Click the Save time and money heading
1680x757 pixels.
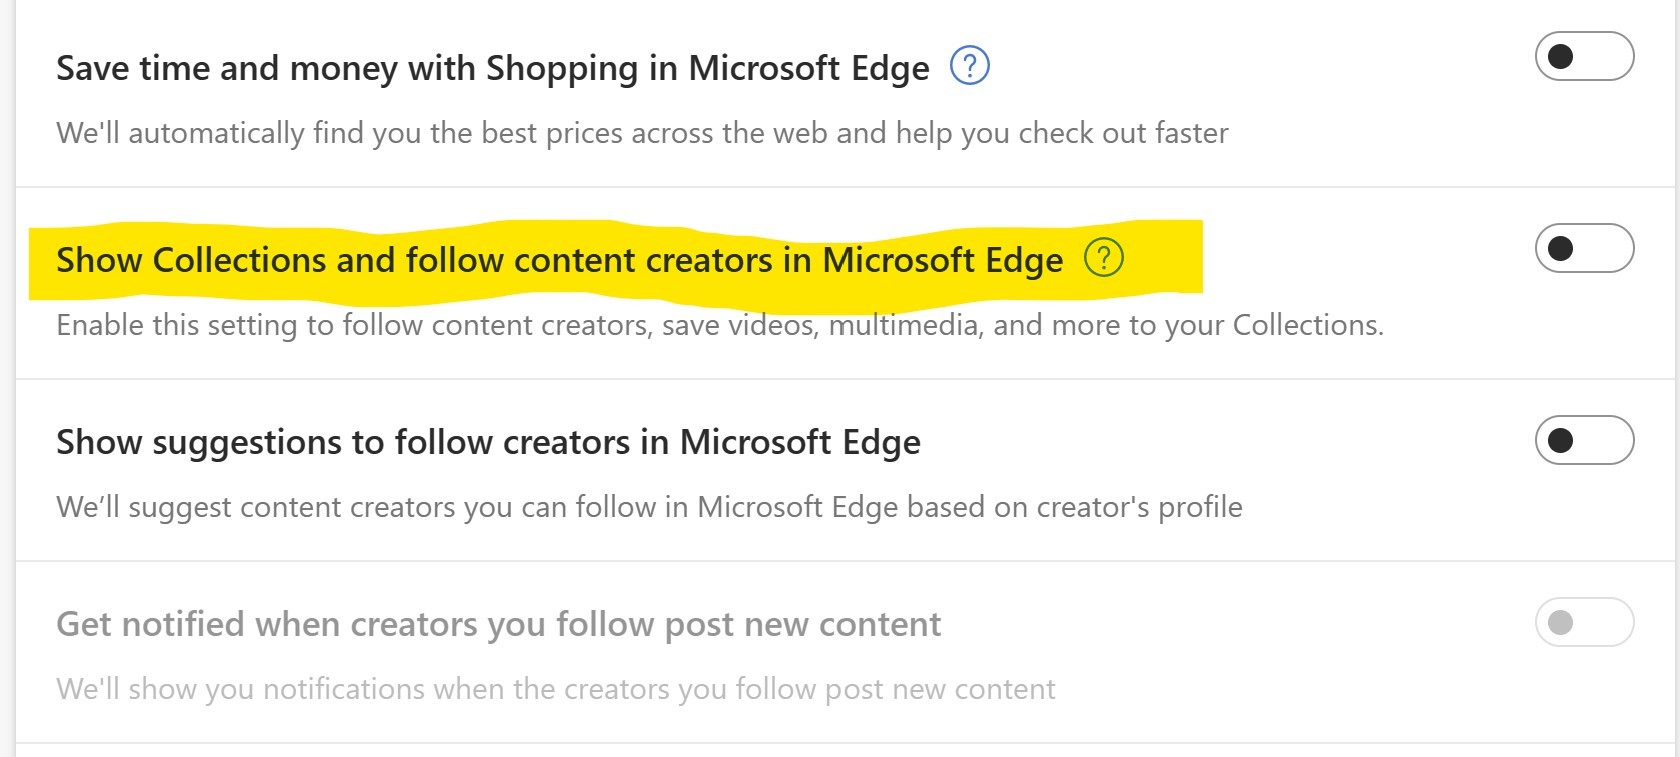pyautogui.click(x=492, y=68)
